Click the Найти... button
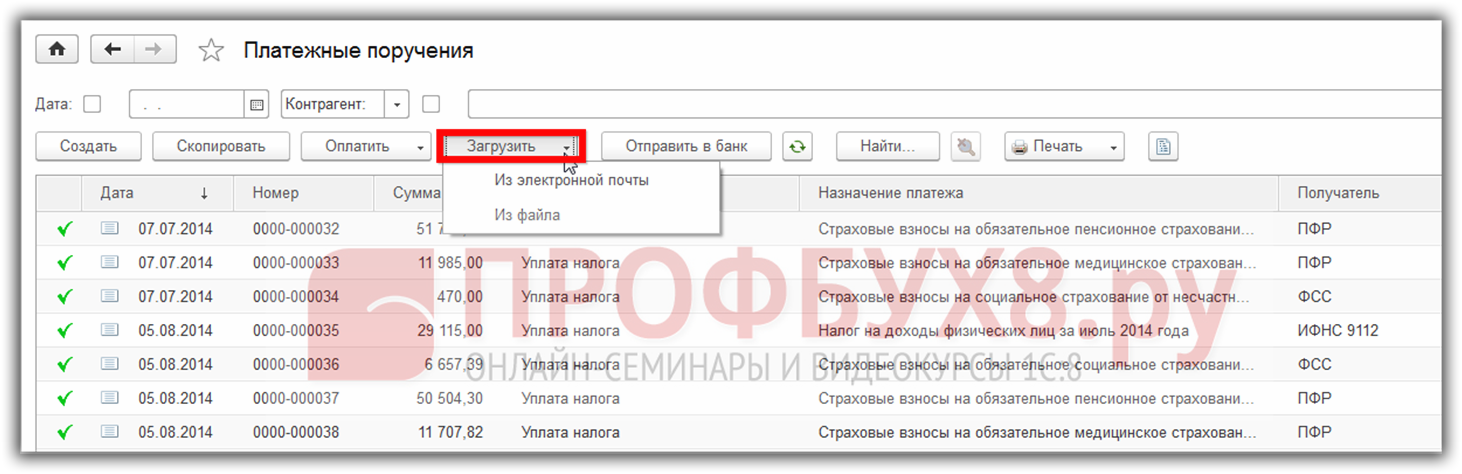 (x=887, y=146)
